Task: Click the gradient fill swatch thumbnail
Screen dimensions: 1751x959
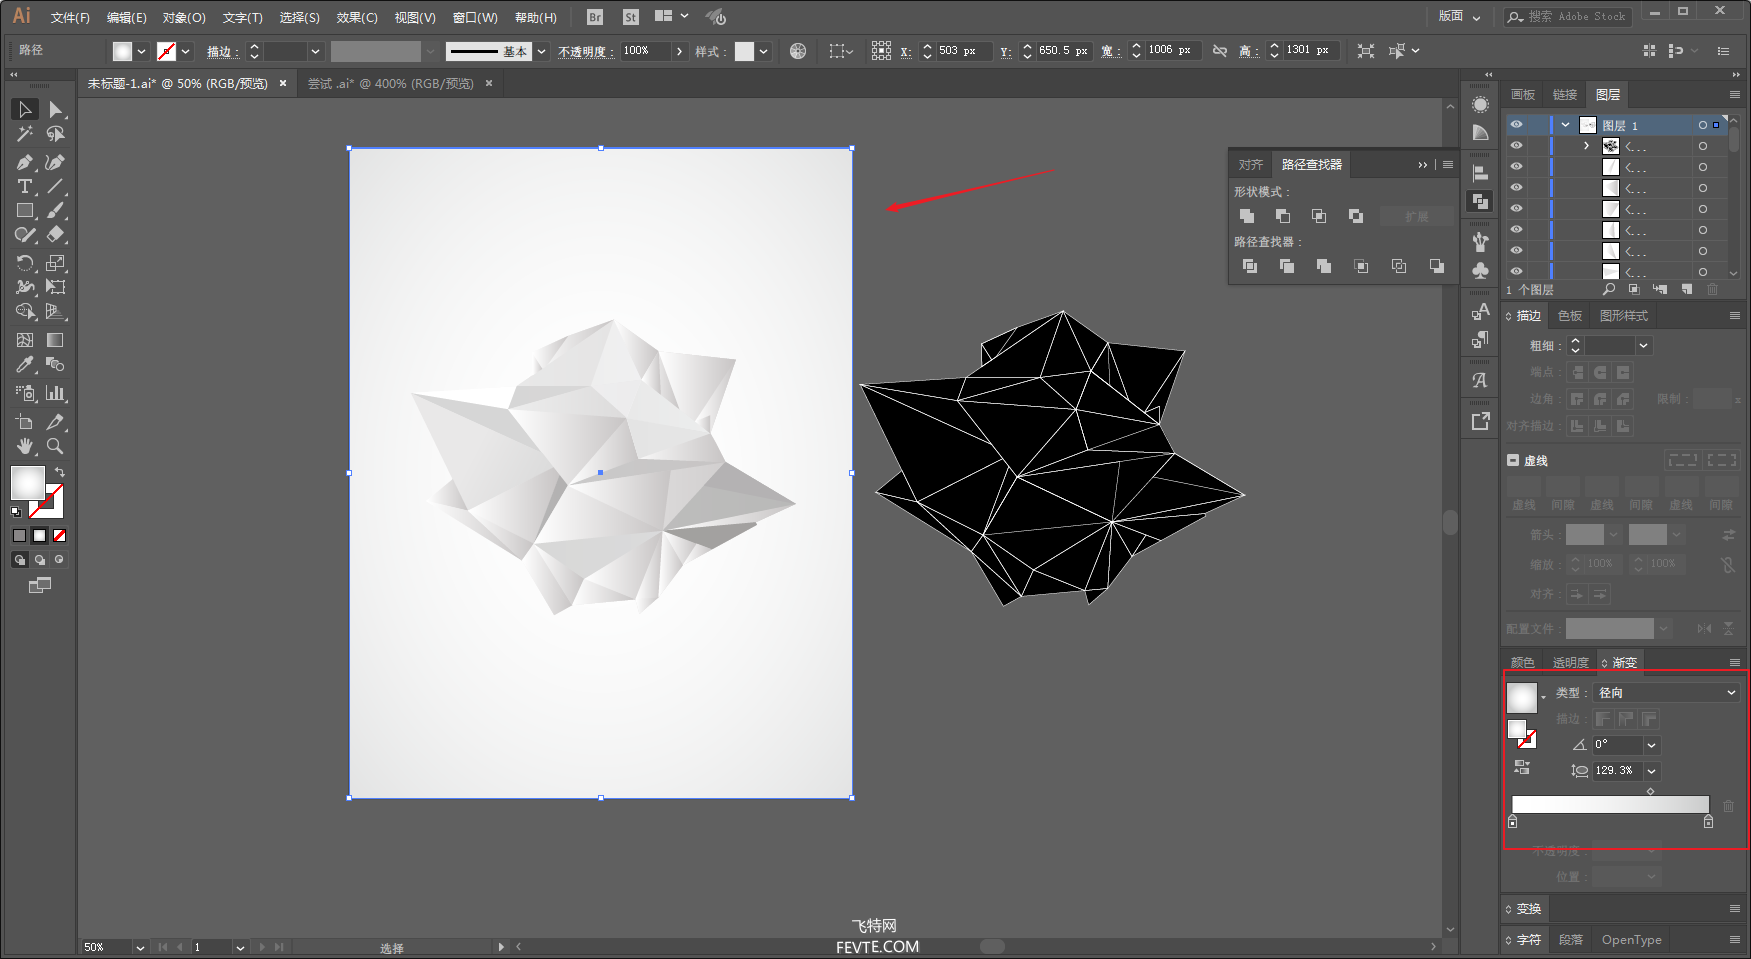Action: [1522, 697]
